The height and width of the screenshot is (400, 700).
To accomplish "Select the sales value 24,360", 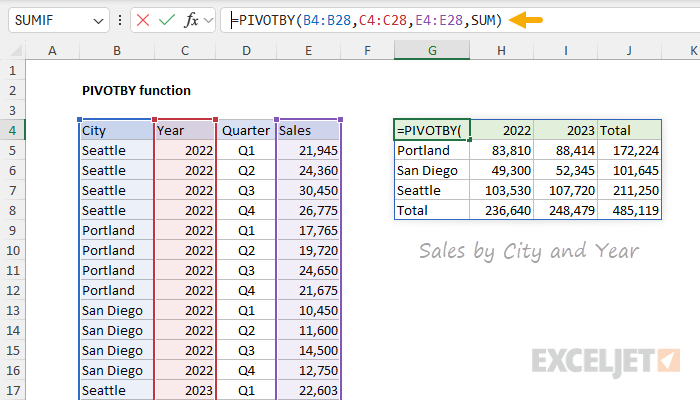I will coord(308,171).
